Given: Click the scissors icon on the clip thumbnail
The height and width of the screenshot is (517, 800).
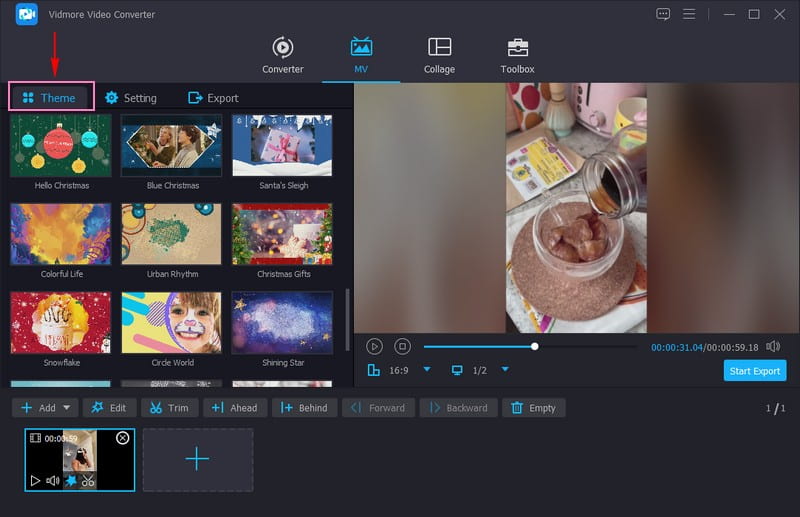Looking at the screenshot, I should (x=88, y=481).
